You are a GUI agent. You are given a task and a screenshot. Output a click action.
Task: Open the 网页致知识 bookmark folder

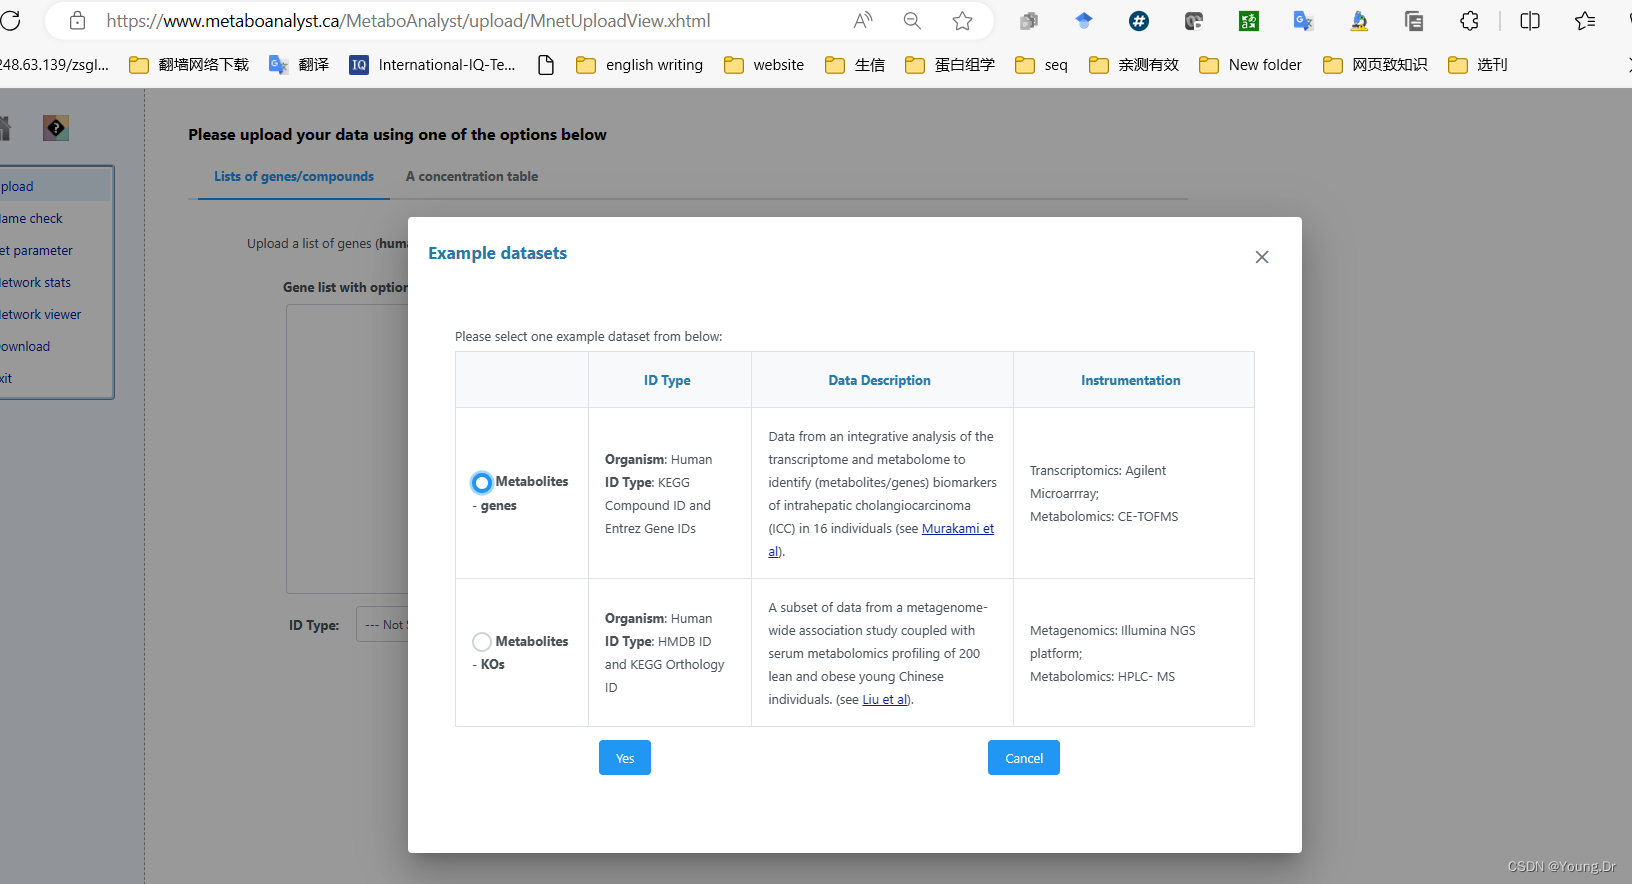[x=1375, y=65]
